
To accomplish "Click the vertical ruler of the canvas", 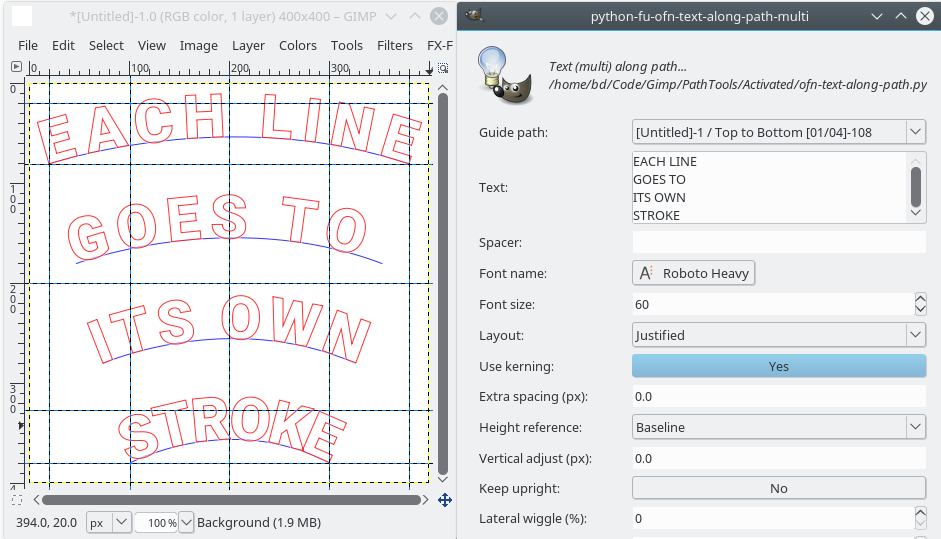I will (x=16, y=282).
